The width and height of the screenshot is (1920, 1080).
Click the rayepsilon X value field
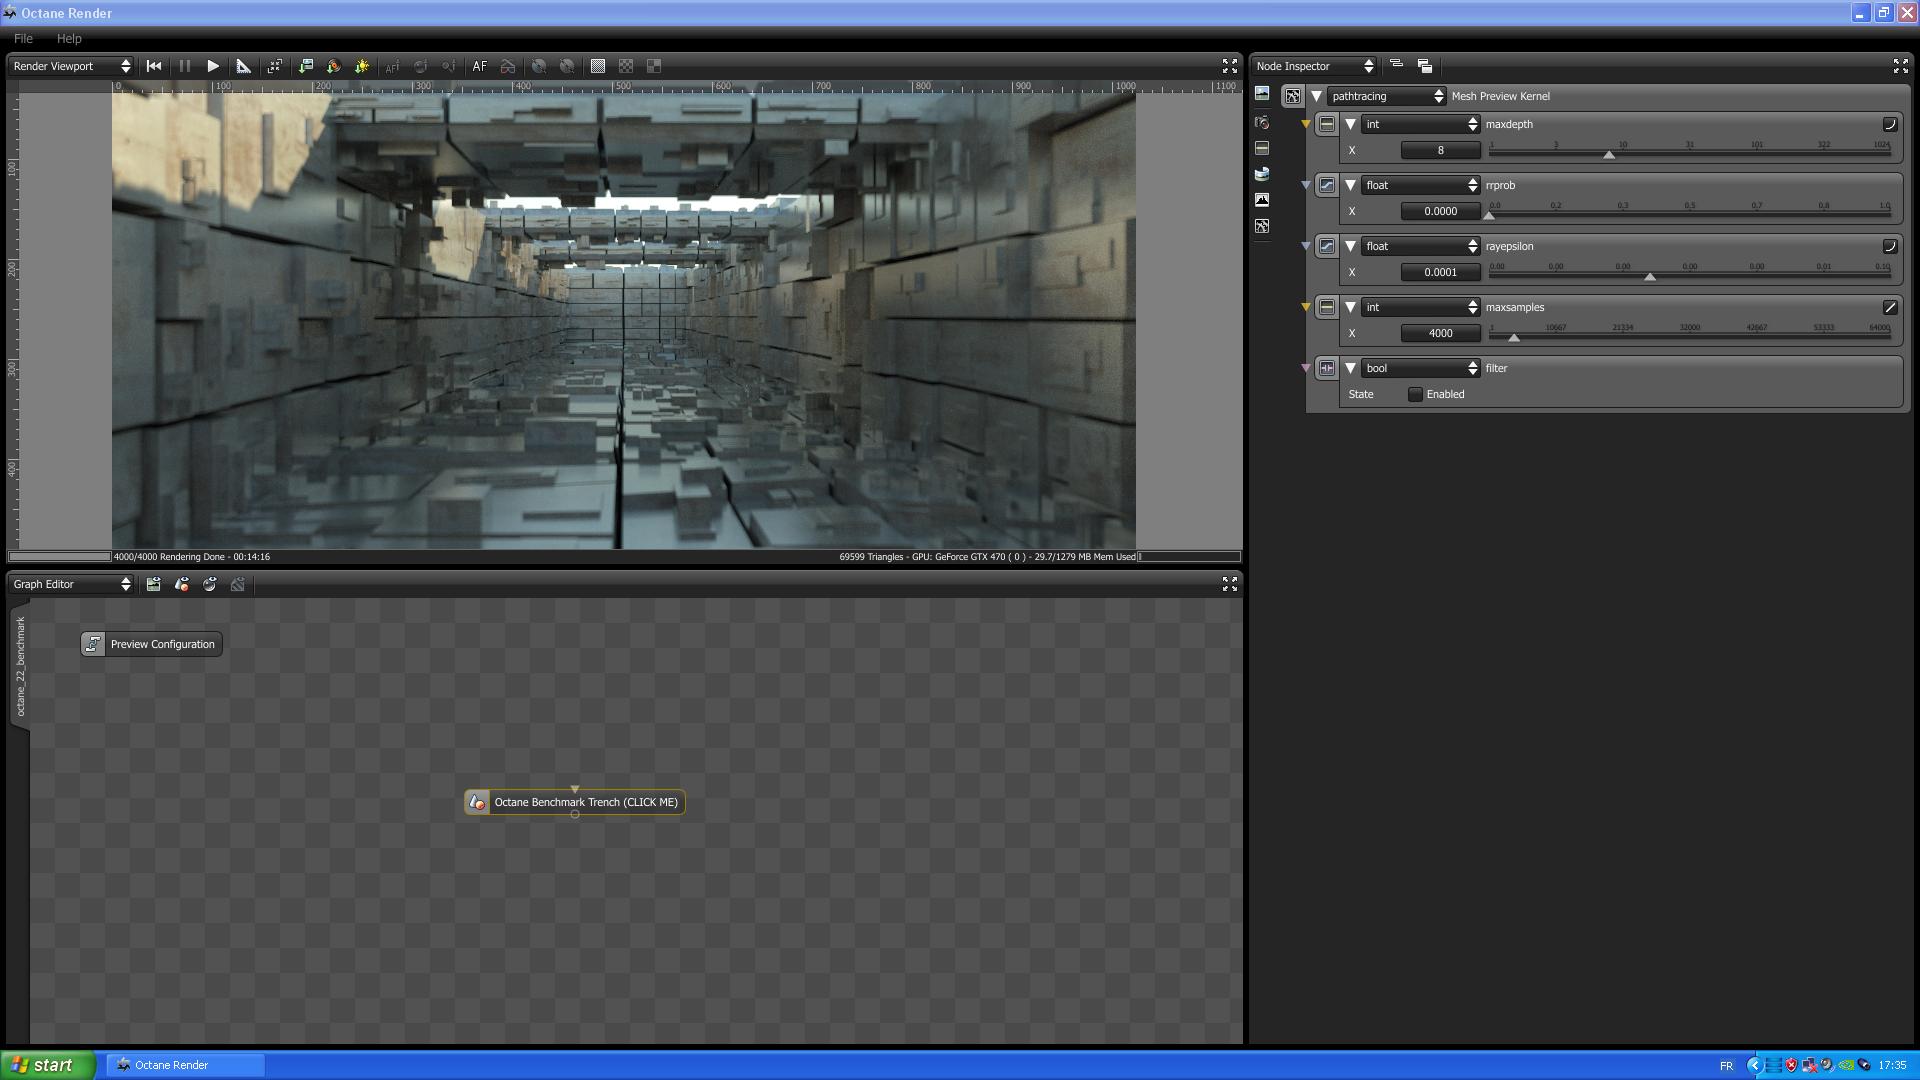[1440, 272]
